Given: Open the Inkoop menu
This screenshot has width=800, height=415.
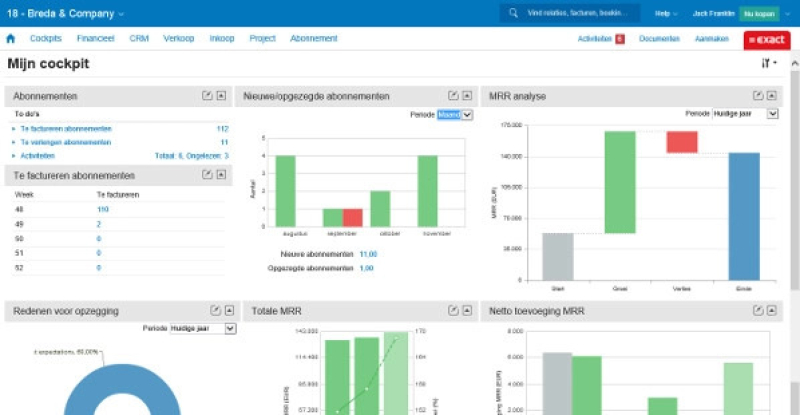Looking at the screenshot, I should coord(222,38).
